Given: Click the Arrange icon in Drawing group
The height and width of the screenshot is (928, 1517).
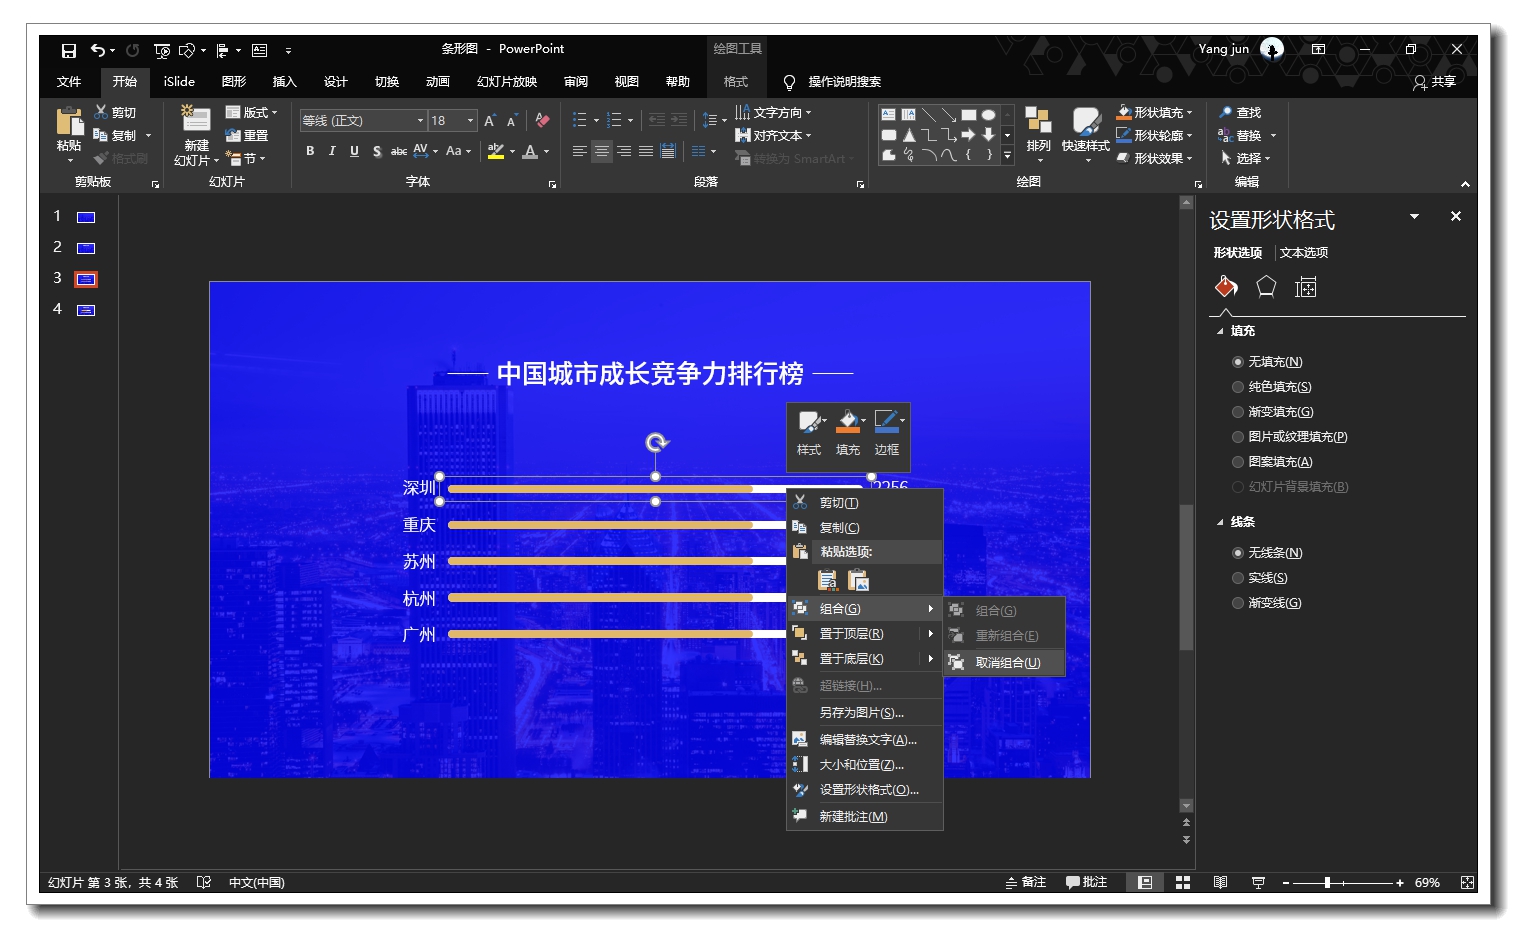Looking at the screenshot, I should pos(1038,120).
